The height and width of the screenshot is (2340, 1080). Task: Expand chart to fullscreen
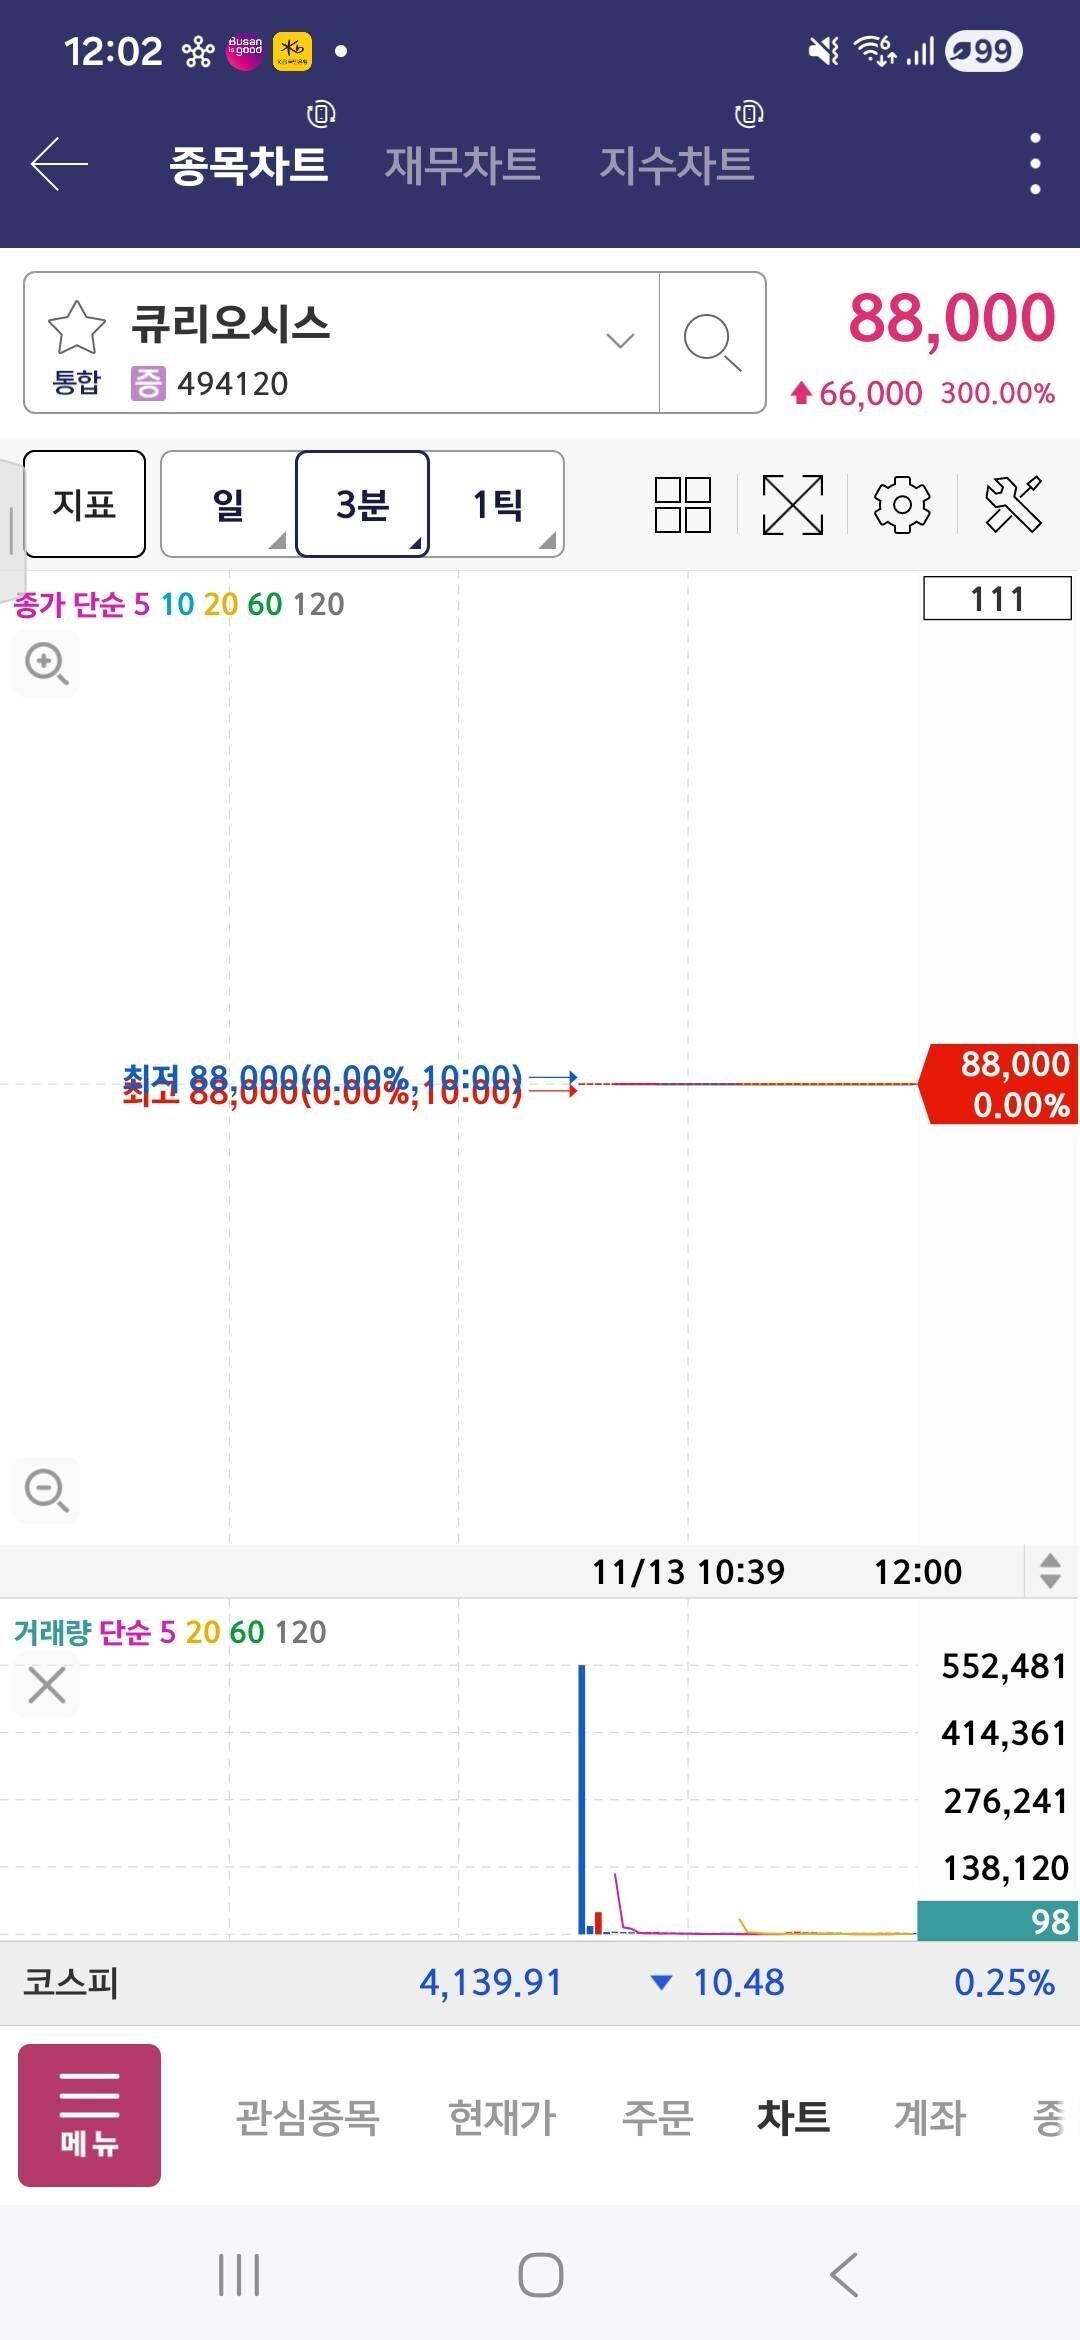point(793,504)
